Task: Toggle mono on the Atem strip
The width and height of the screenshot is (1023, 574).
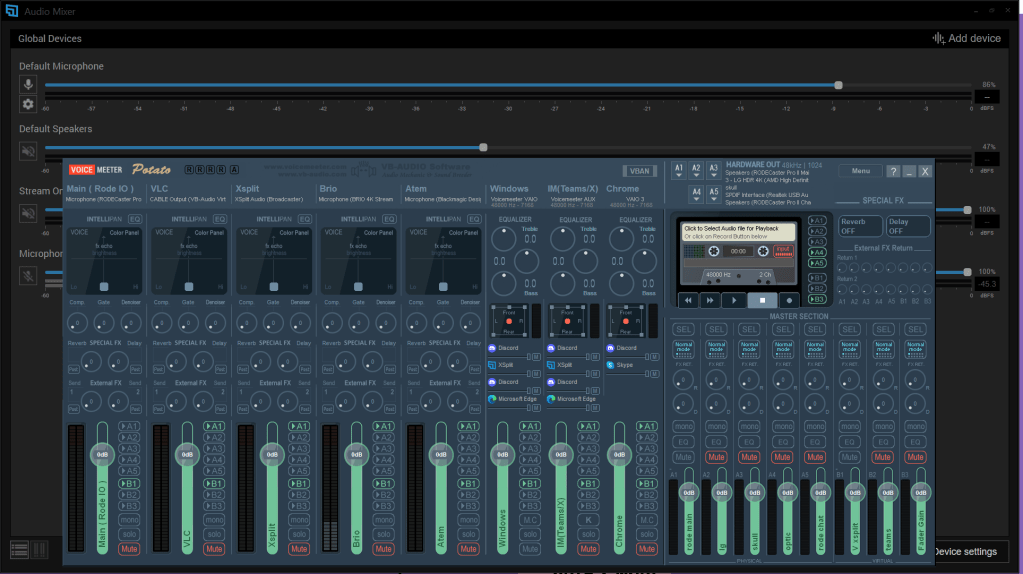Action: tap(468, 520)
